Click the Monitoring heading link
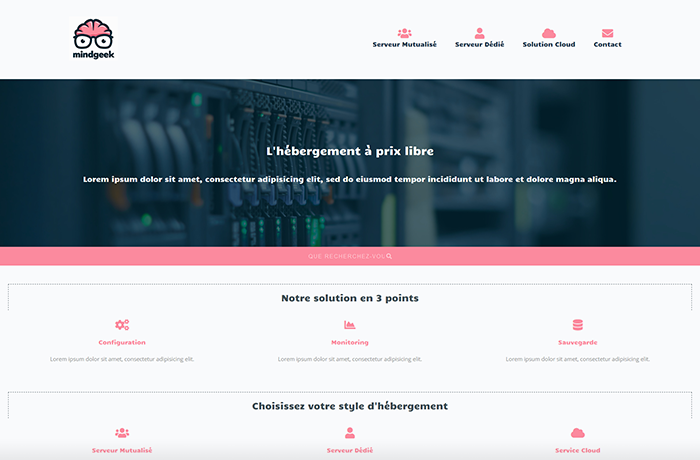Viewport: 700px width, 460px height. click(x=350, y=343)
